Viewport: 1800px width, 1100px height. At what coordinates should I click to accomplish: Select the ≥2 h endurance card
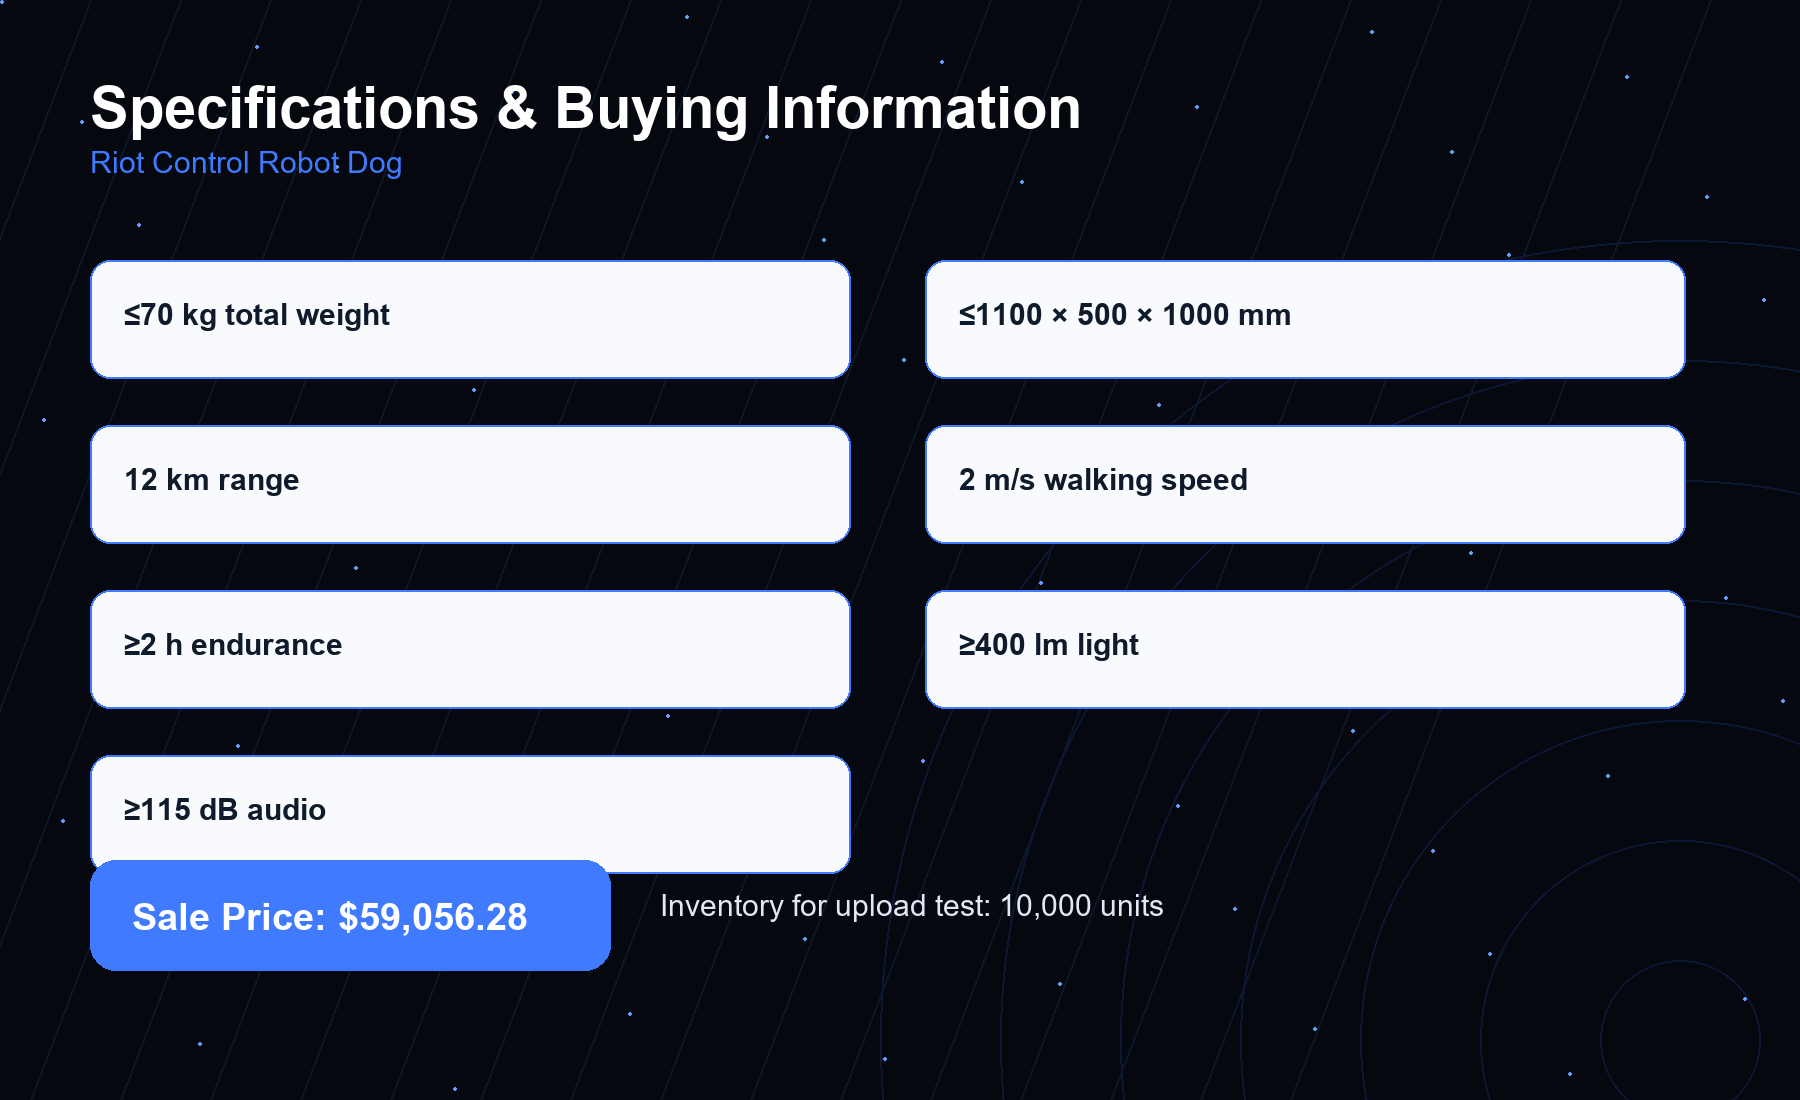470,650
